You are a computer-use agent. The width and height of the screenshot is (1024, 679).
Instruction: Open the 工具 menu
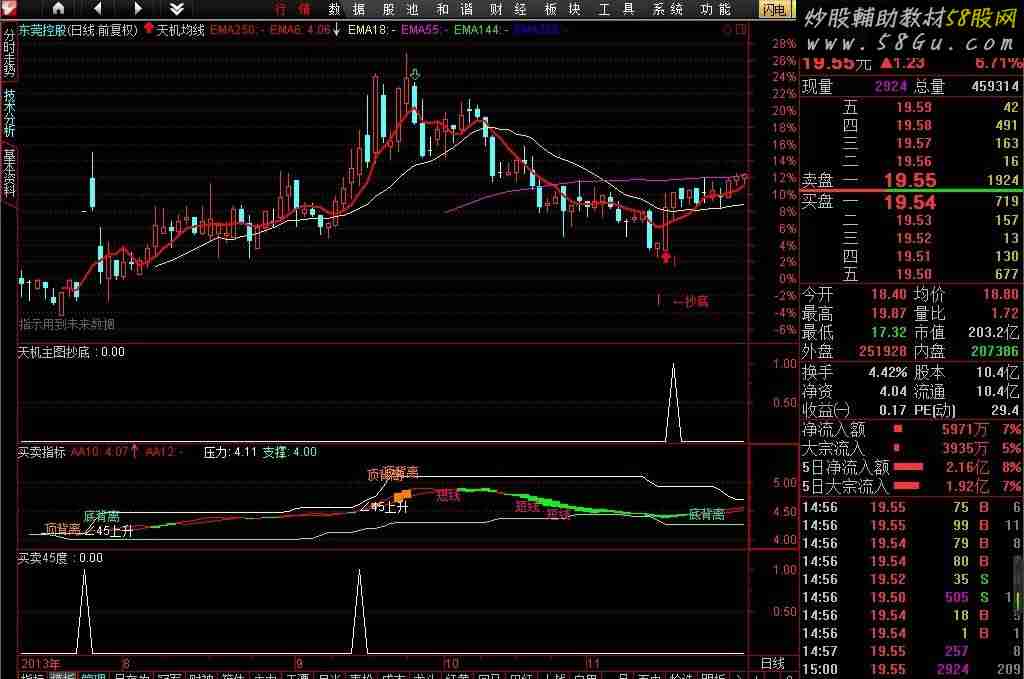(616, 9)
